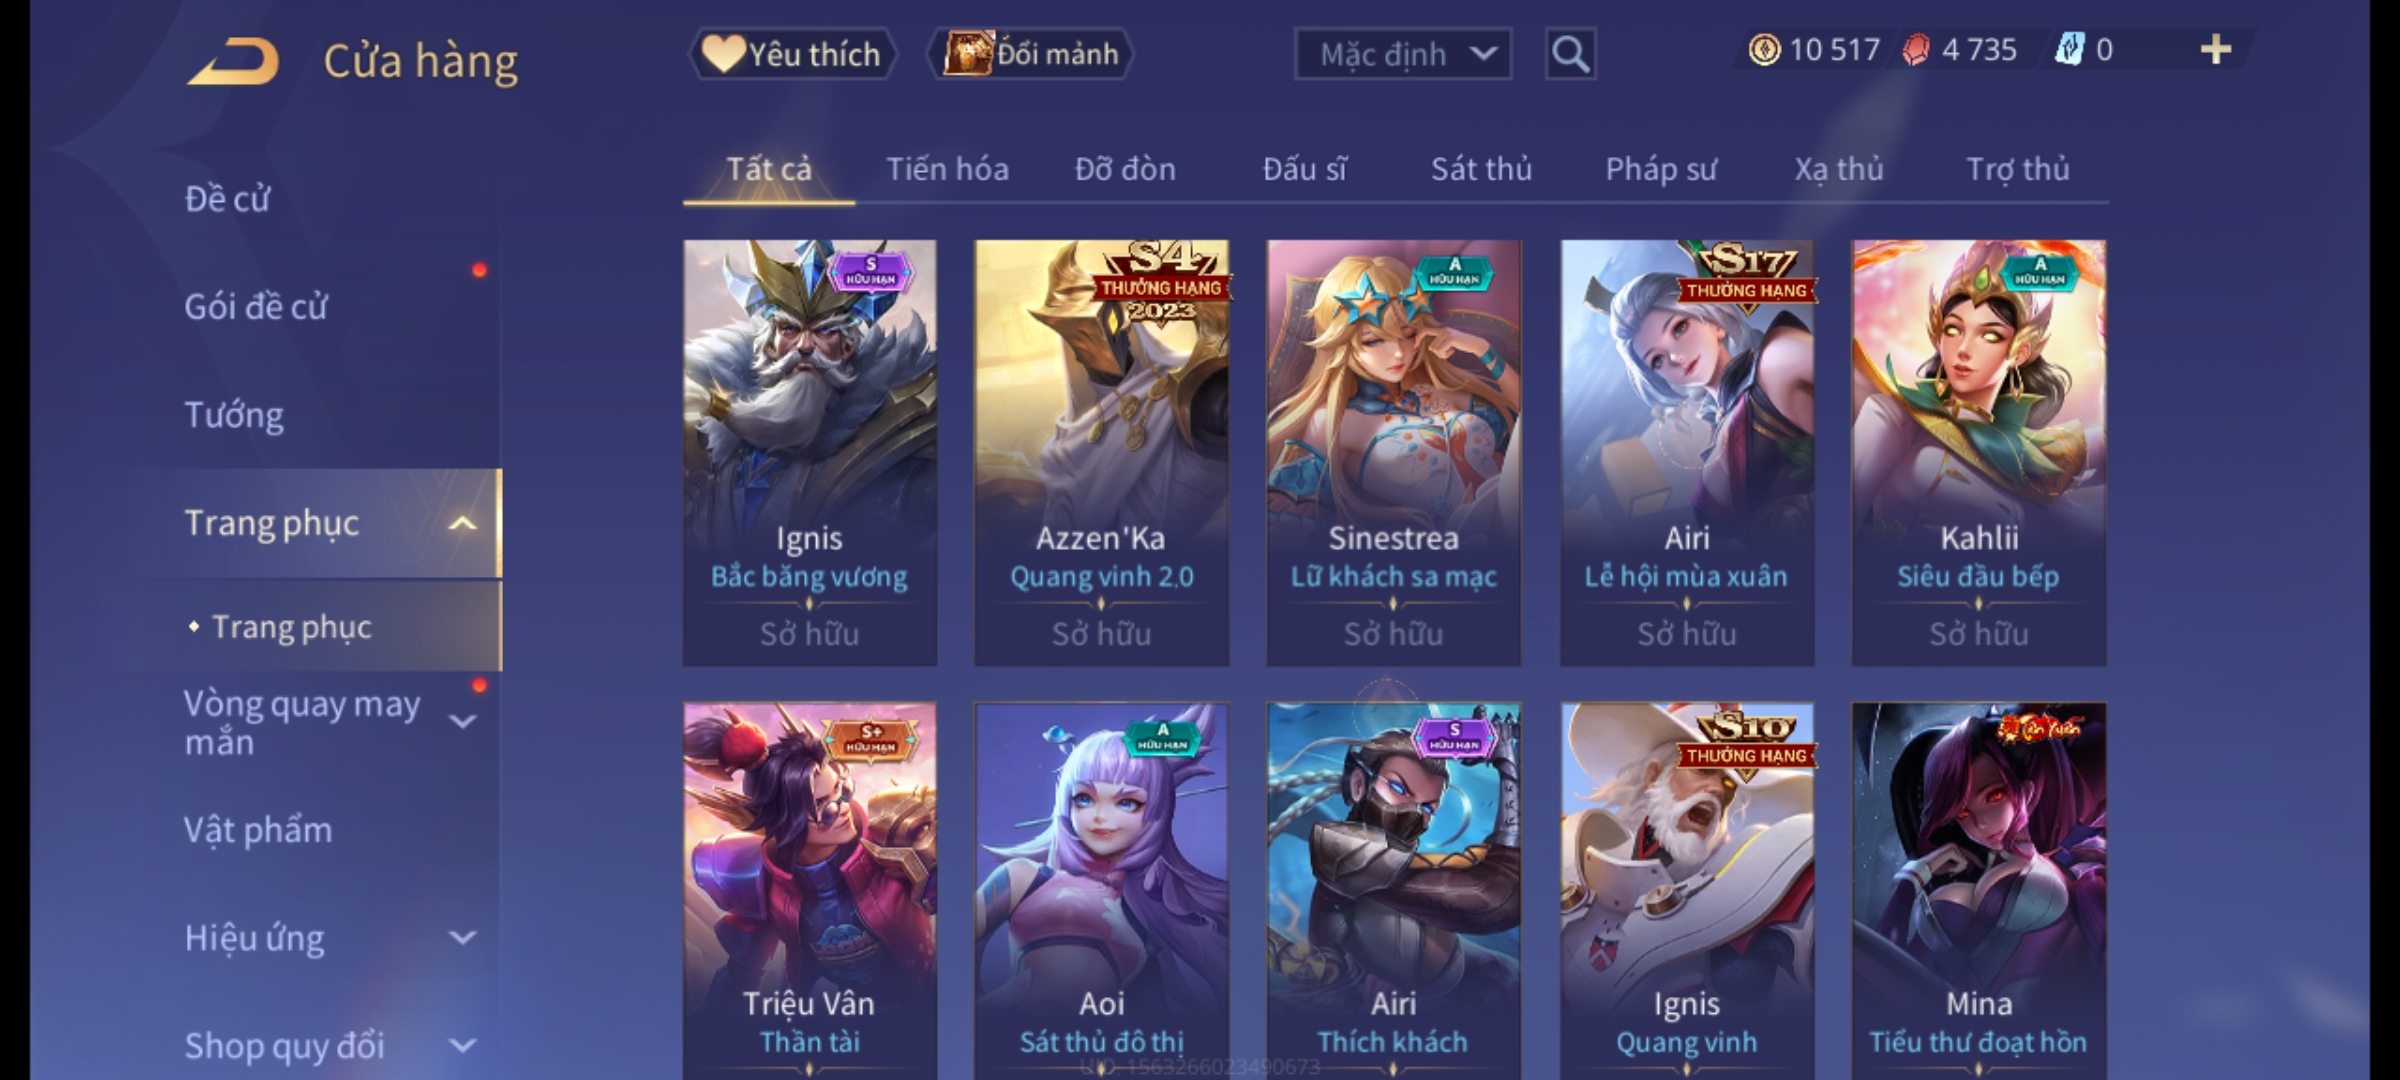The height and width of the screenshot is (1080, 2400).
Task: Open the Mặc định sort dropdown
Action: (1403, 54)
